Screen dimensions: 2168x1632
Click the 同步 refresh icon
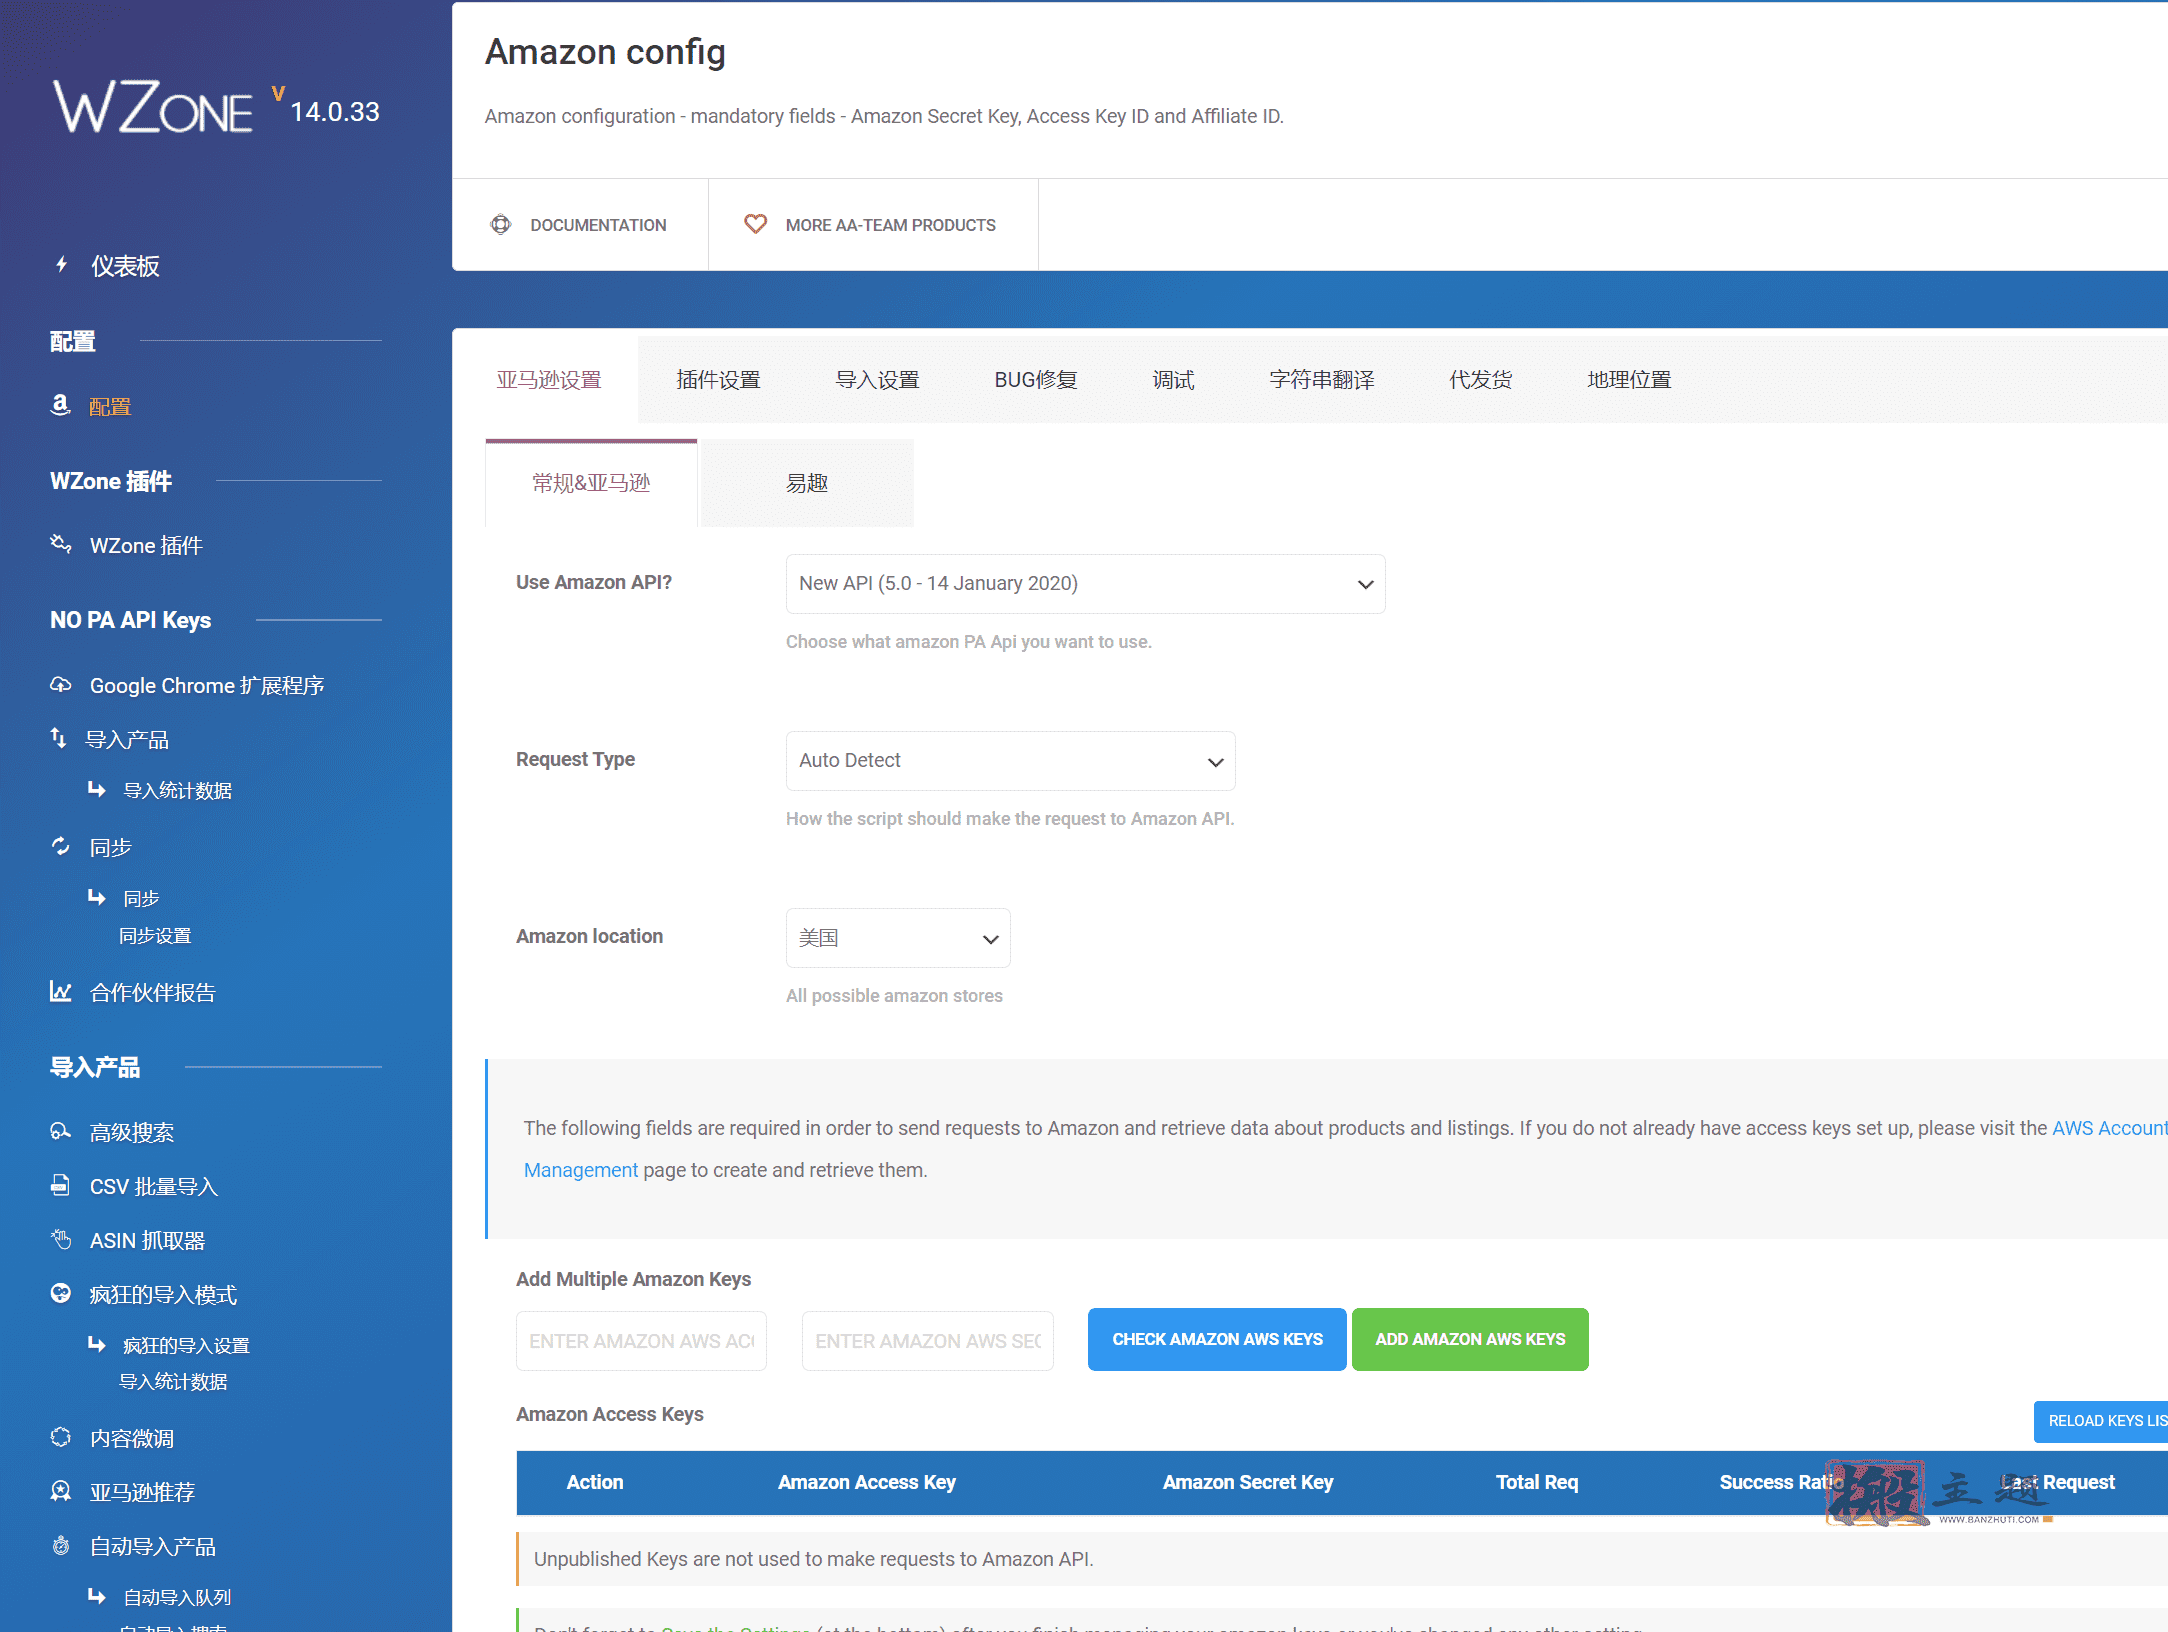click(x=61, y=846)
